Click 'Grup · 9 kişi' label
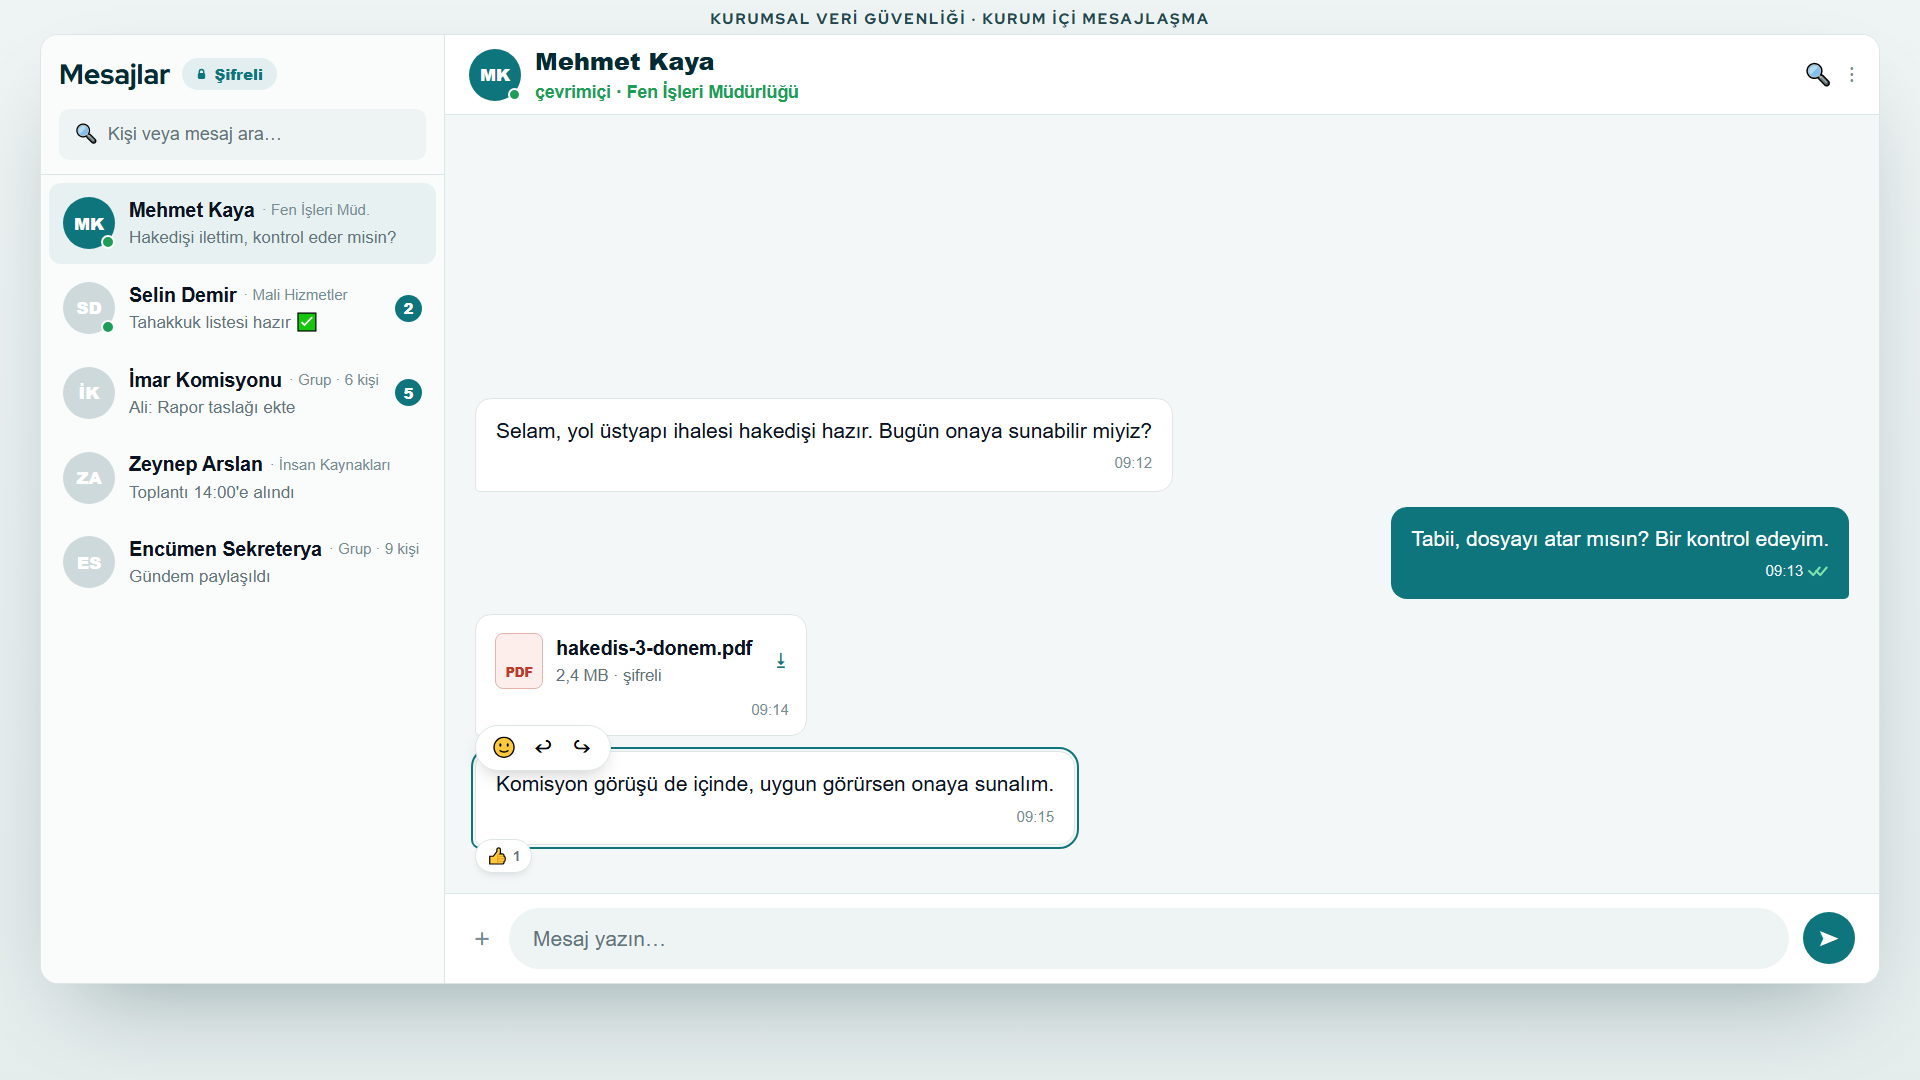The width and height of the screenshot is (1920, 1080). click(x=378, y=549)
